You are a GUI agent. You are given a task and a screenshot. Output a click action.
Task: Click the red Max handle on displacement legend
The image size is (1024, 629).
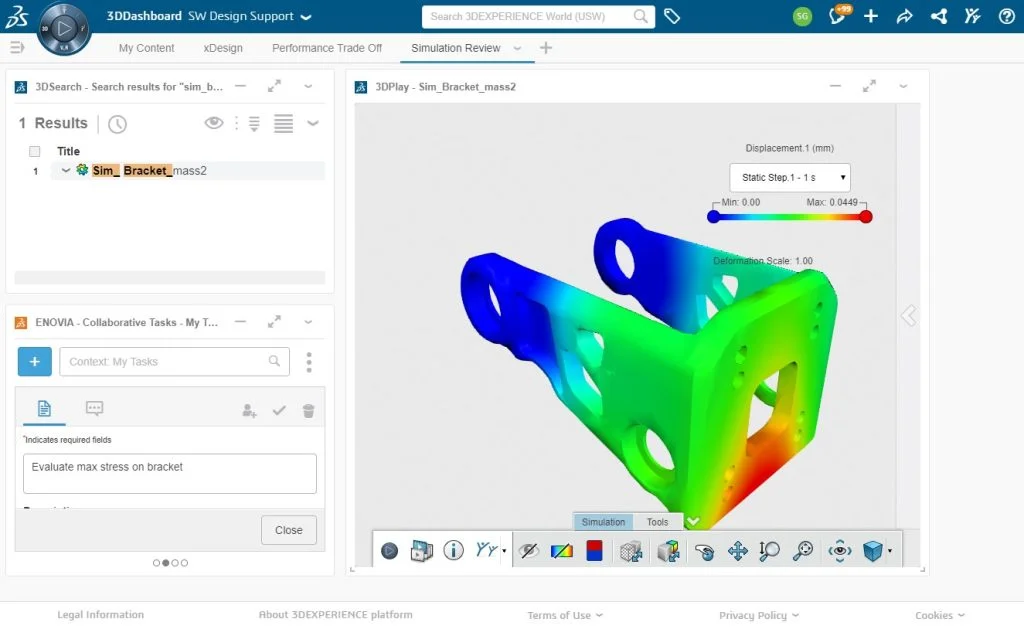click(x=865, y=217)
